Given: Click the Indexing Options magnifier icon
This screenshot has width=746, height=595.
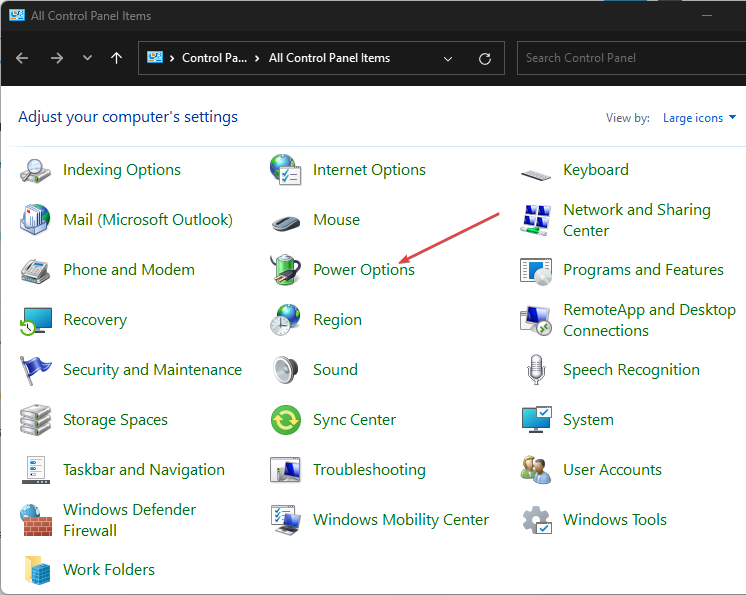Looking at the screenshot, I should click(36, 170).
